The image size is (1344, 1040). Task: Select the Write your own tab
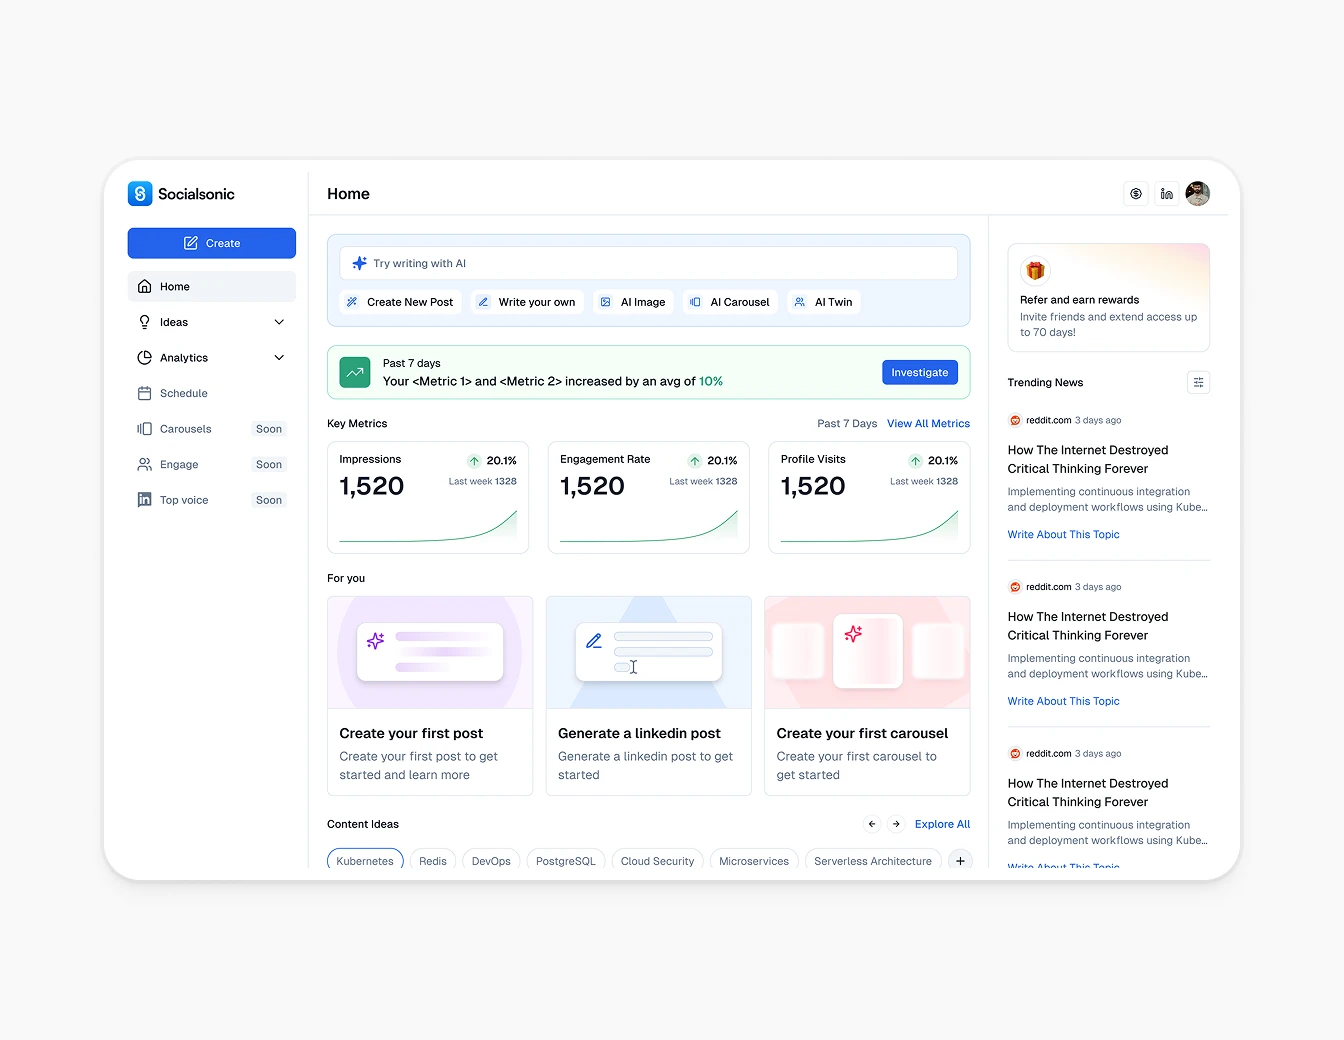coord(527,301)
